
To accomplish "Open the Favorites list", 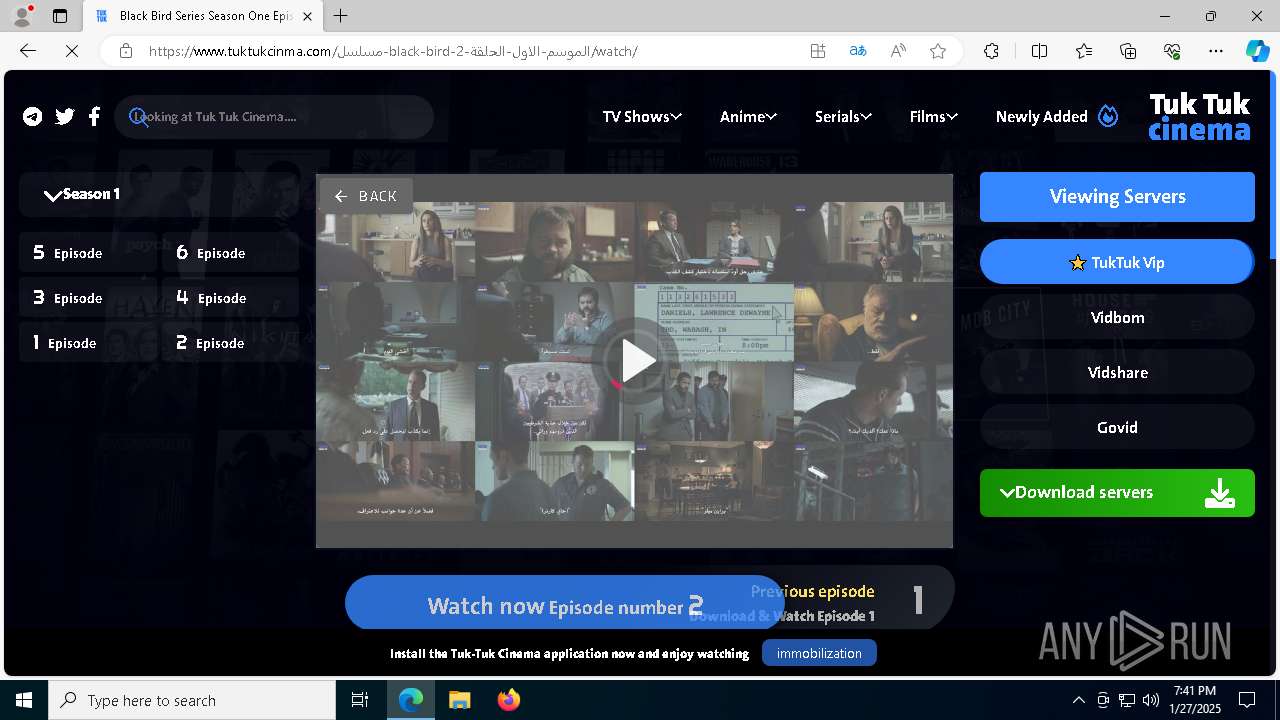I will pos(1084,51).
